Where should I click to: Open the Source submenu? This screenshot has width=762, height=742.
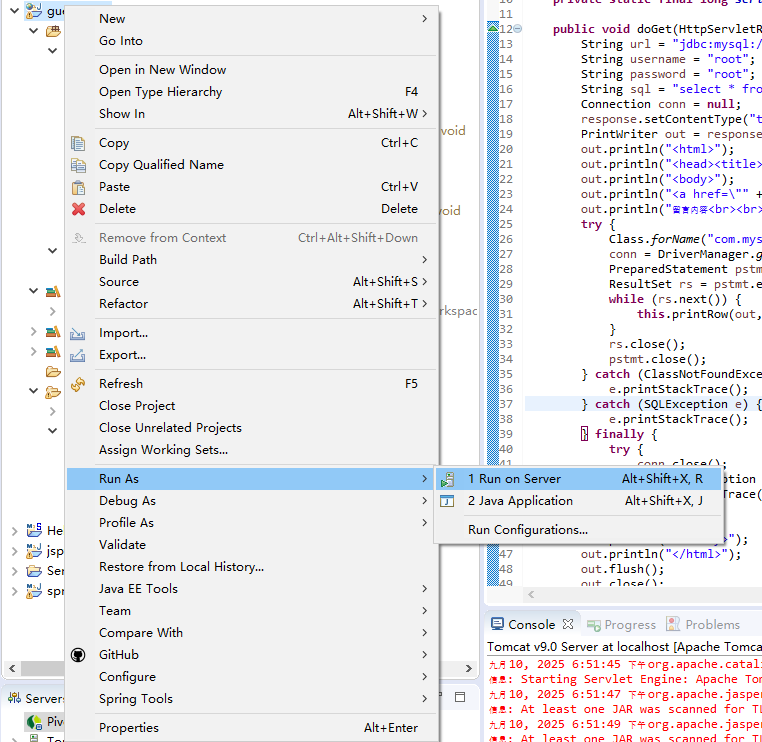pos(252,282)
